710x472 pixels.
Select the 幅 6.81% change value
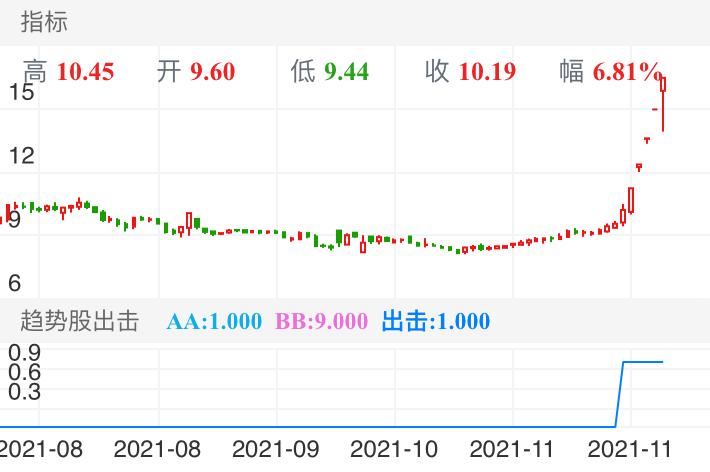[610, 72]
